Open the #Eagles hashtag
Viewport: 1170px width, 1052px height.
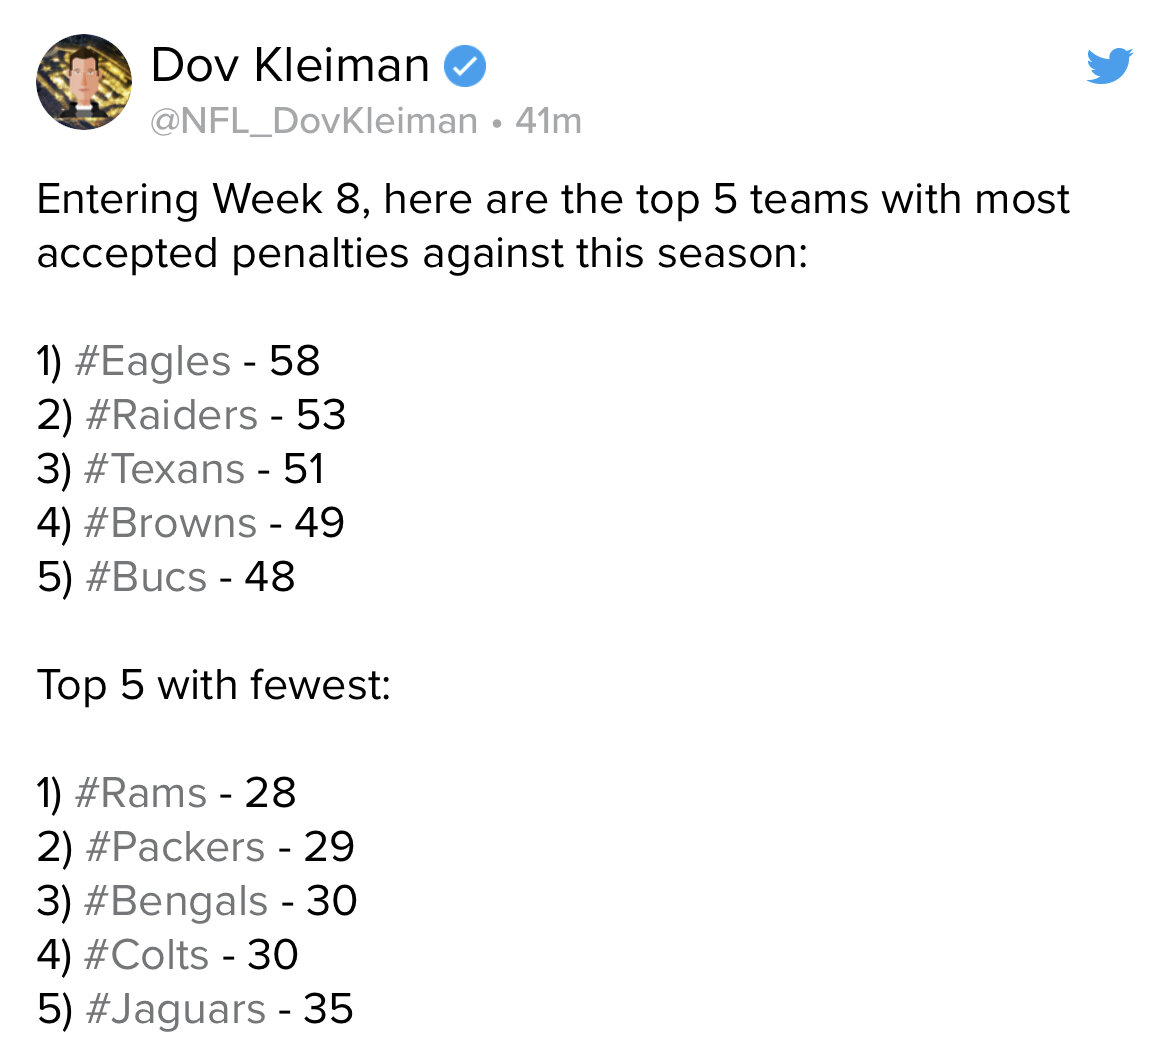coord(153,362)
